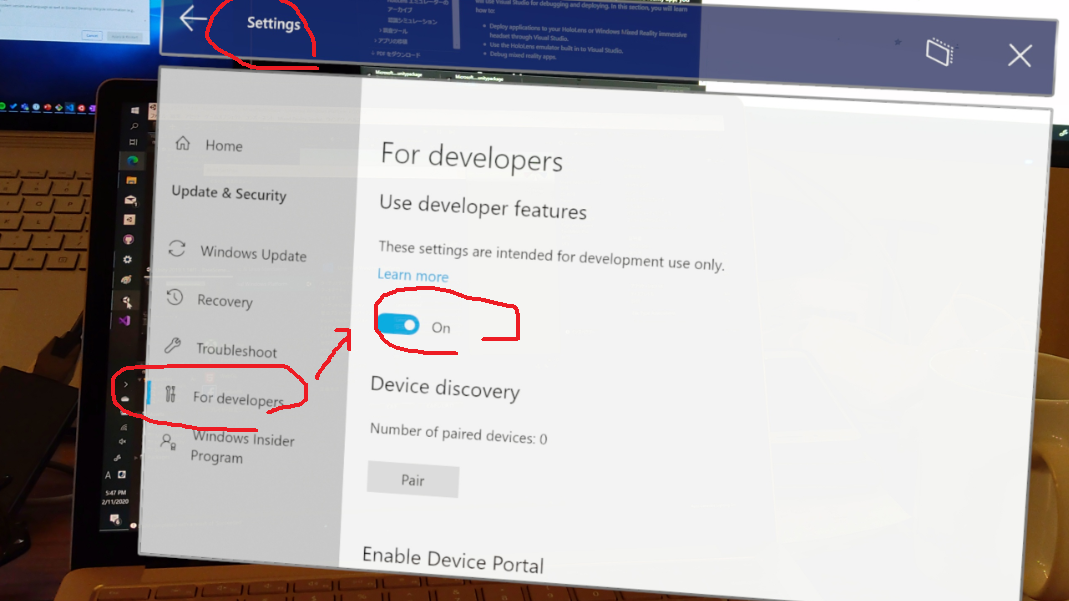The width and height of the screenshot is (1069, 601).
Task: Expand hidden tray icons chevron on laptop
Action: pos(125,384)
